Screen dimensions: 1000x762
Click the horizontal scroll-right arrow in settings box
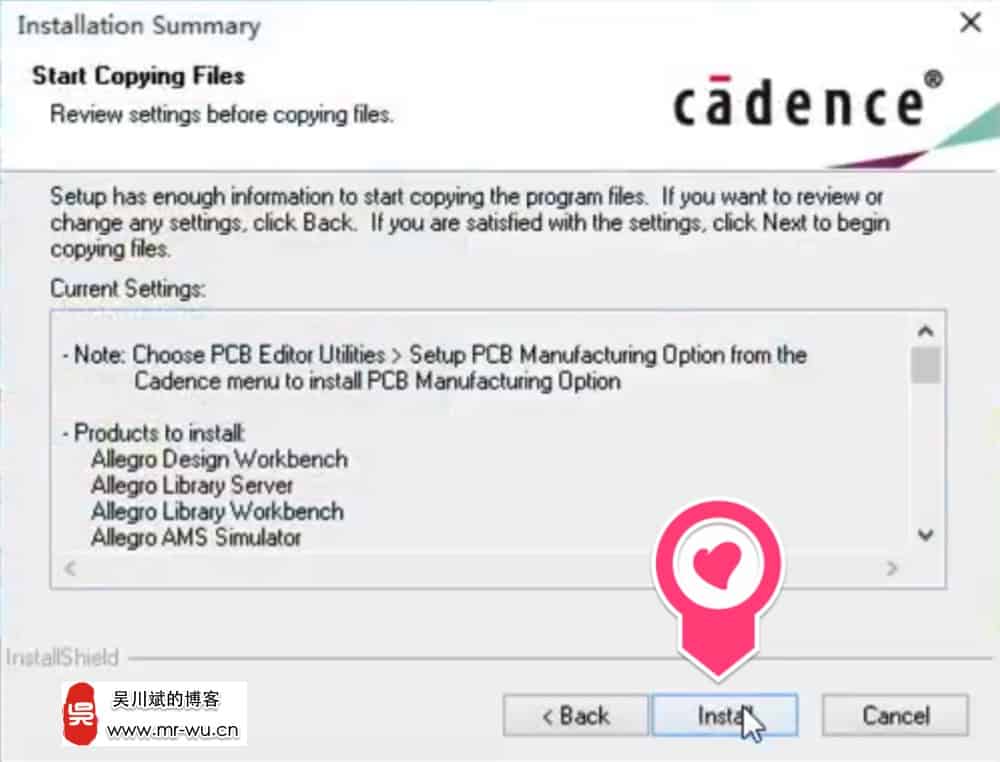point(892,568)
